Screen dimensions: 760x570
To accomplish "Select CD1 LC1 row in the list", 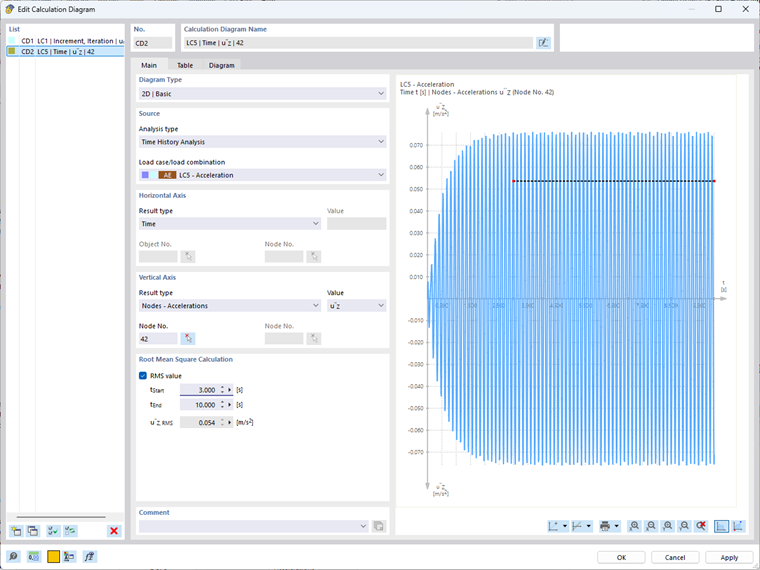I will pos(65,41).
